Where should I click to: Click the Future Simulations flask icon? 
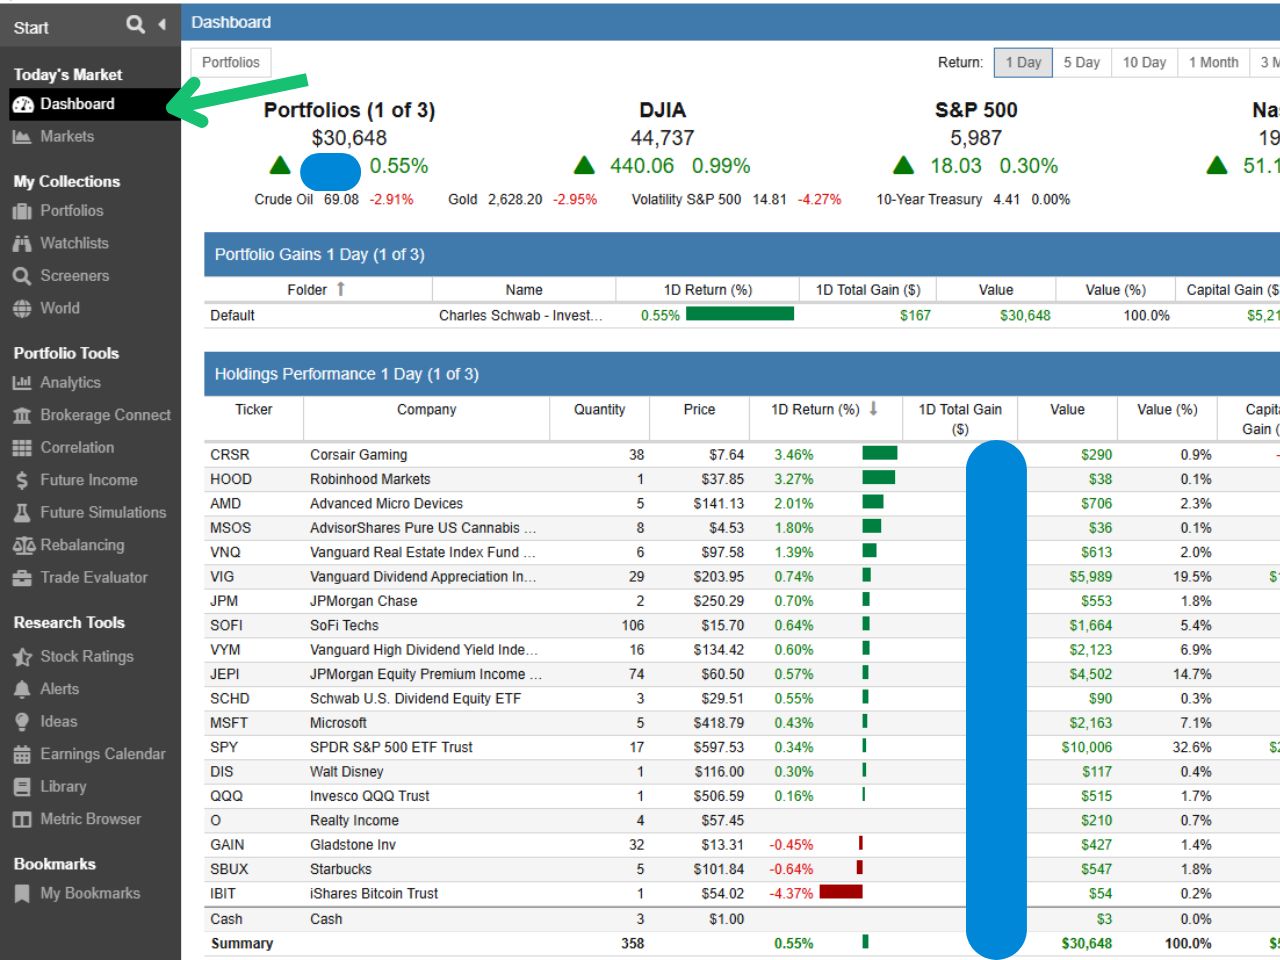click(23, 512)
